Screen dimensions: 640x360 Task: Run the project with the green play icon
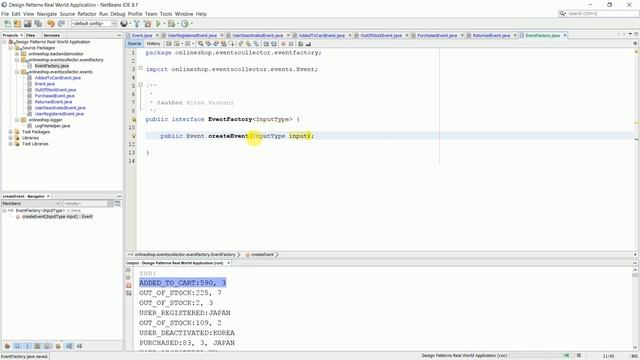(158, 24)
